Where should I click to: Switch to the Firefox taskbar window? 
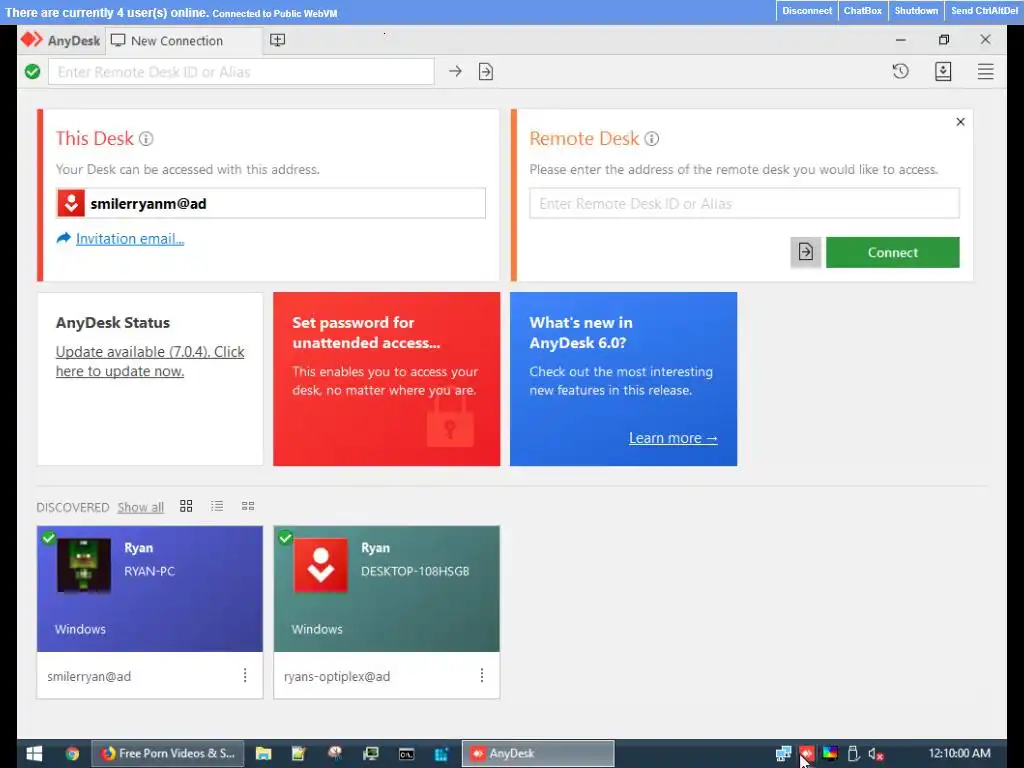pyautogui.click(x=168, y=754)
